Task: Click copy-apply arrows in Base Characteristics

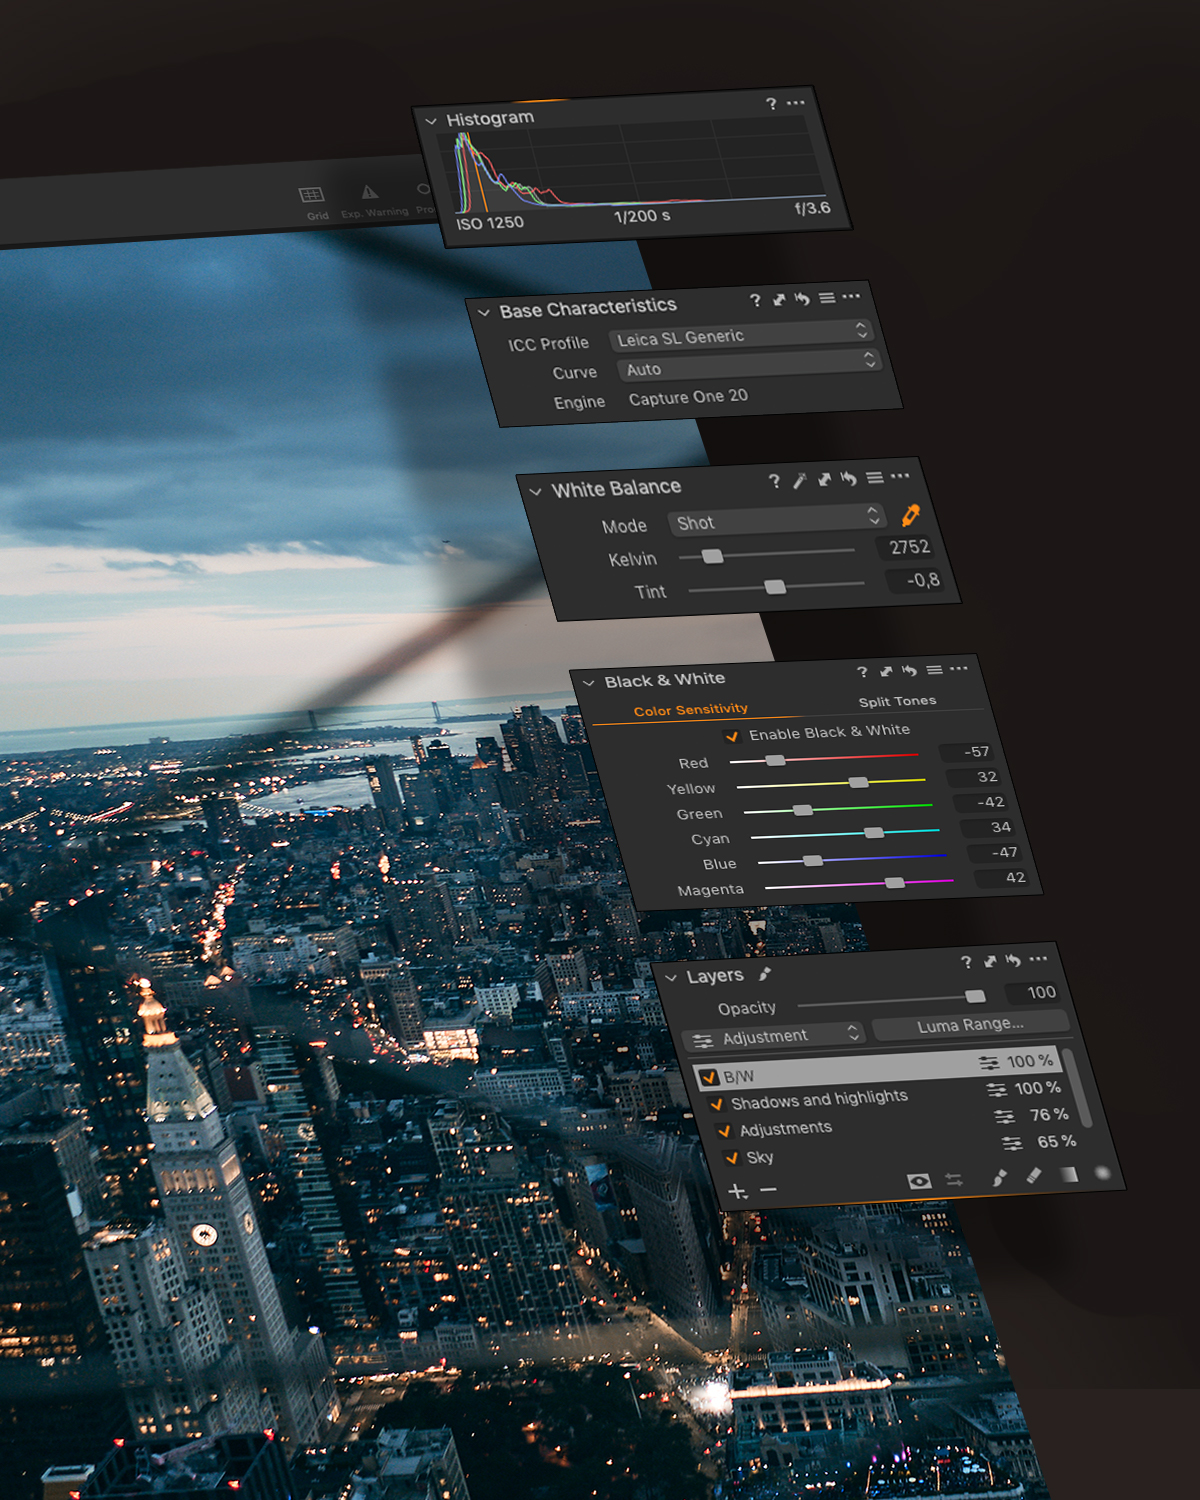Action: pos(779,299)
